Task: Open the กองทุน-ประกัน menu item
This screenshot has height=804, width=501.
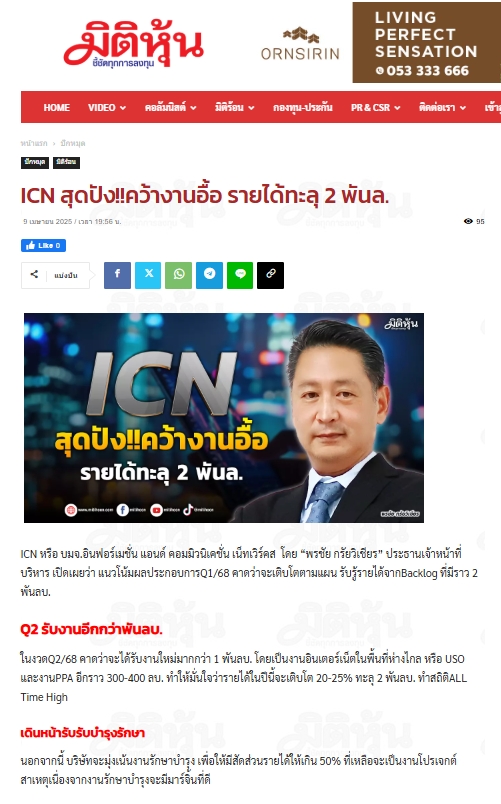Action: [303, 108]
